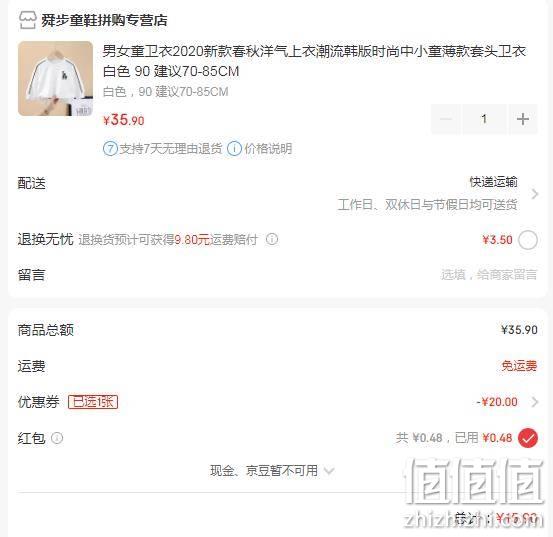The height and width of the screenshot is (537, 553).
Task: Click the 快递运输 delivery method text
Action: tap(493, 182)
